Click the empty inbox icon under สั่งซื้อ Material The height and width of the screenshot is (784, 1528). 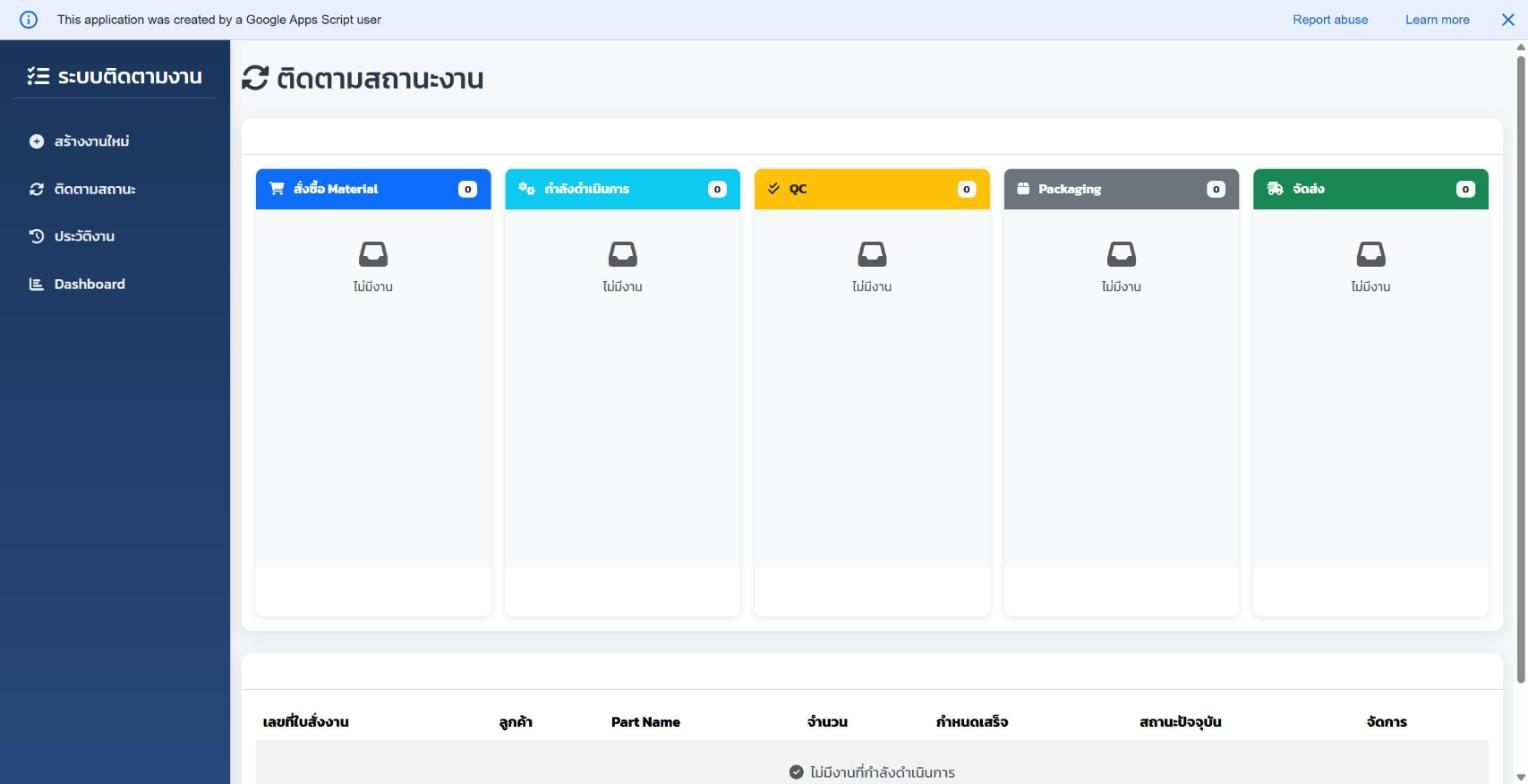pyautogui.click(x=373, y=255)
